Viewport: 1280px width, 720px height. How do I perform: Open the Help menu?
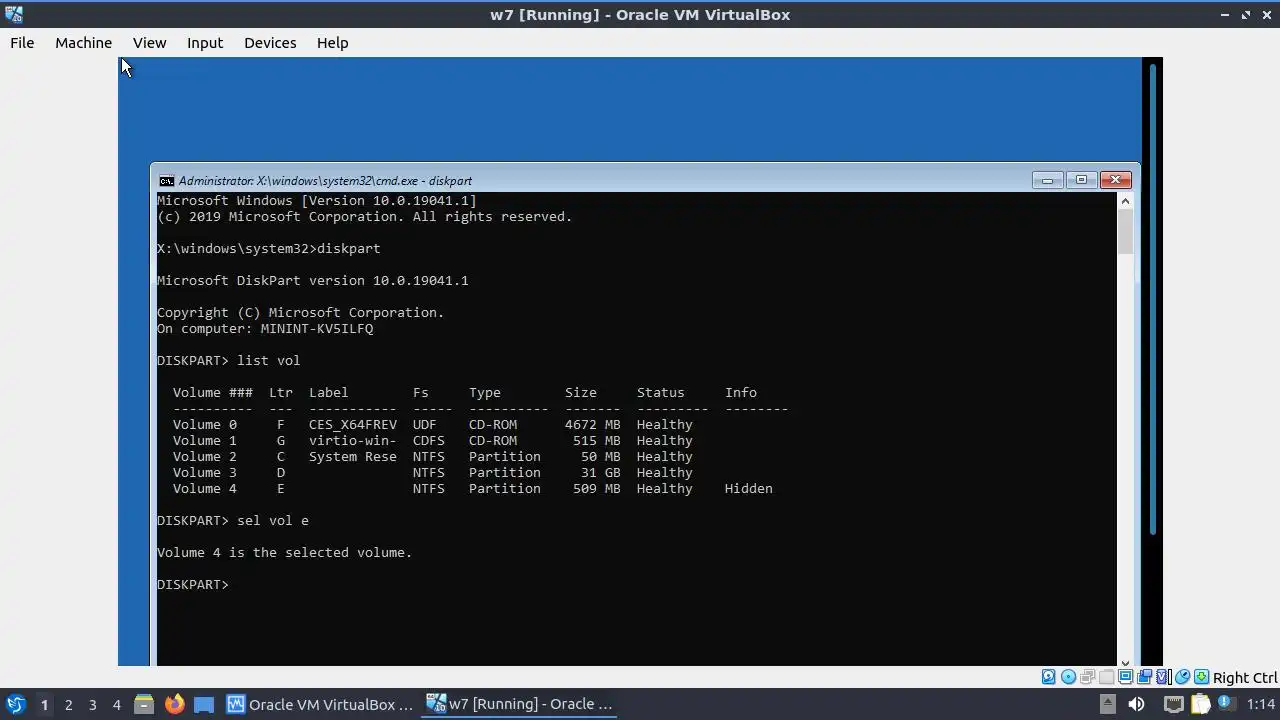pos(332,43)
